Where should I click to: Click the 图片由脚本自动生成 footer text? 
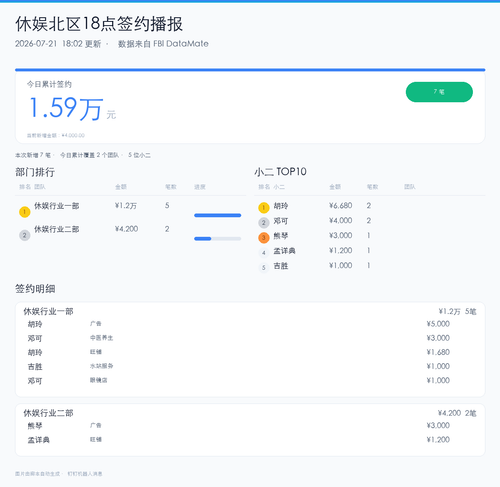pyautogui.click(x=37, y=474)
